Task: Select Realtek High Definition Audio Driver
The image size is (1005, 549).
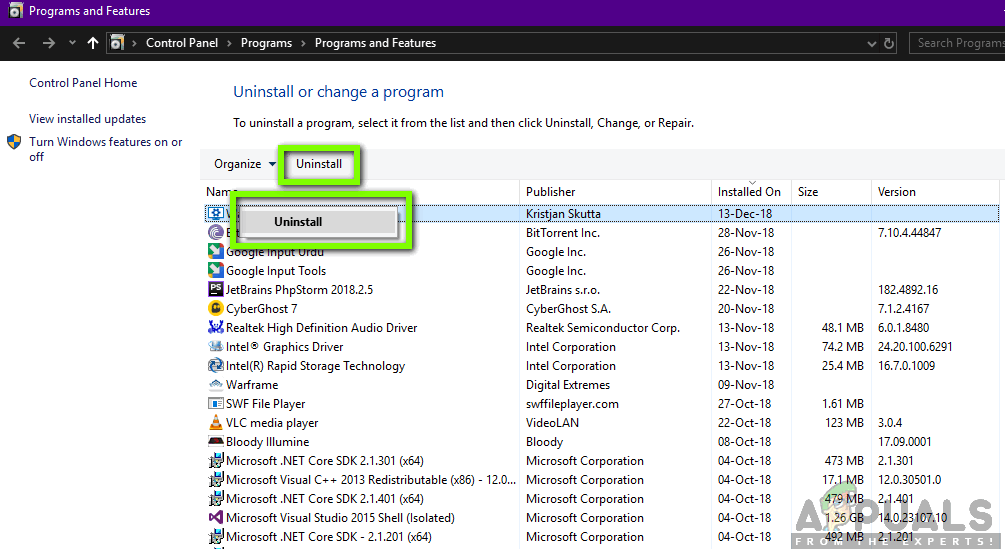Action: click(x=321, y=328)
